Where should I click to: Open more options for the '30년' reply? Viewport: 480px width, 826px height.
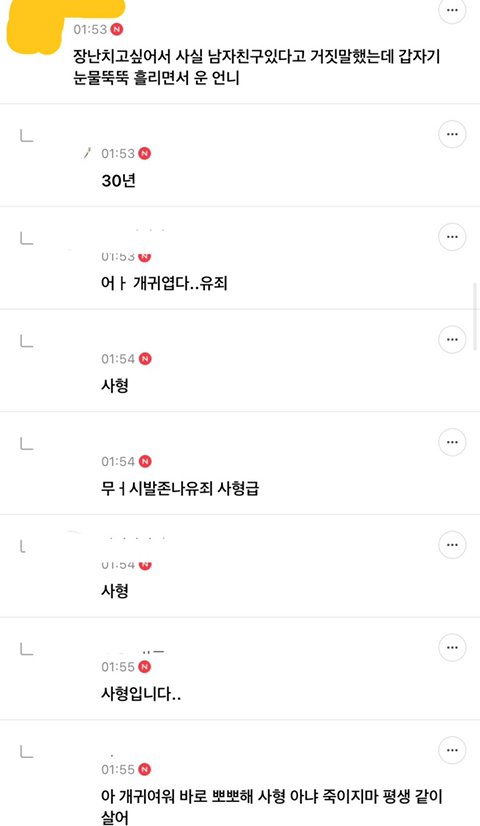click(x=452, y=134)
